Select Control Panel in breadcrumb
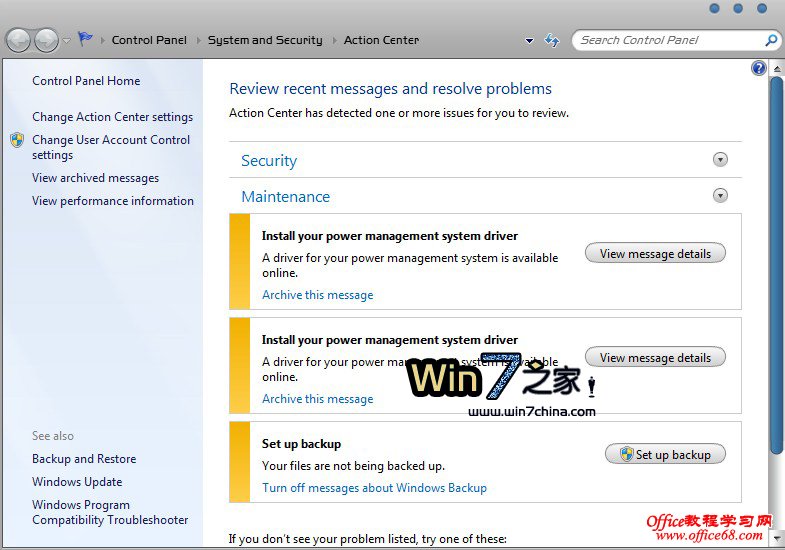 click(149, 40)
